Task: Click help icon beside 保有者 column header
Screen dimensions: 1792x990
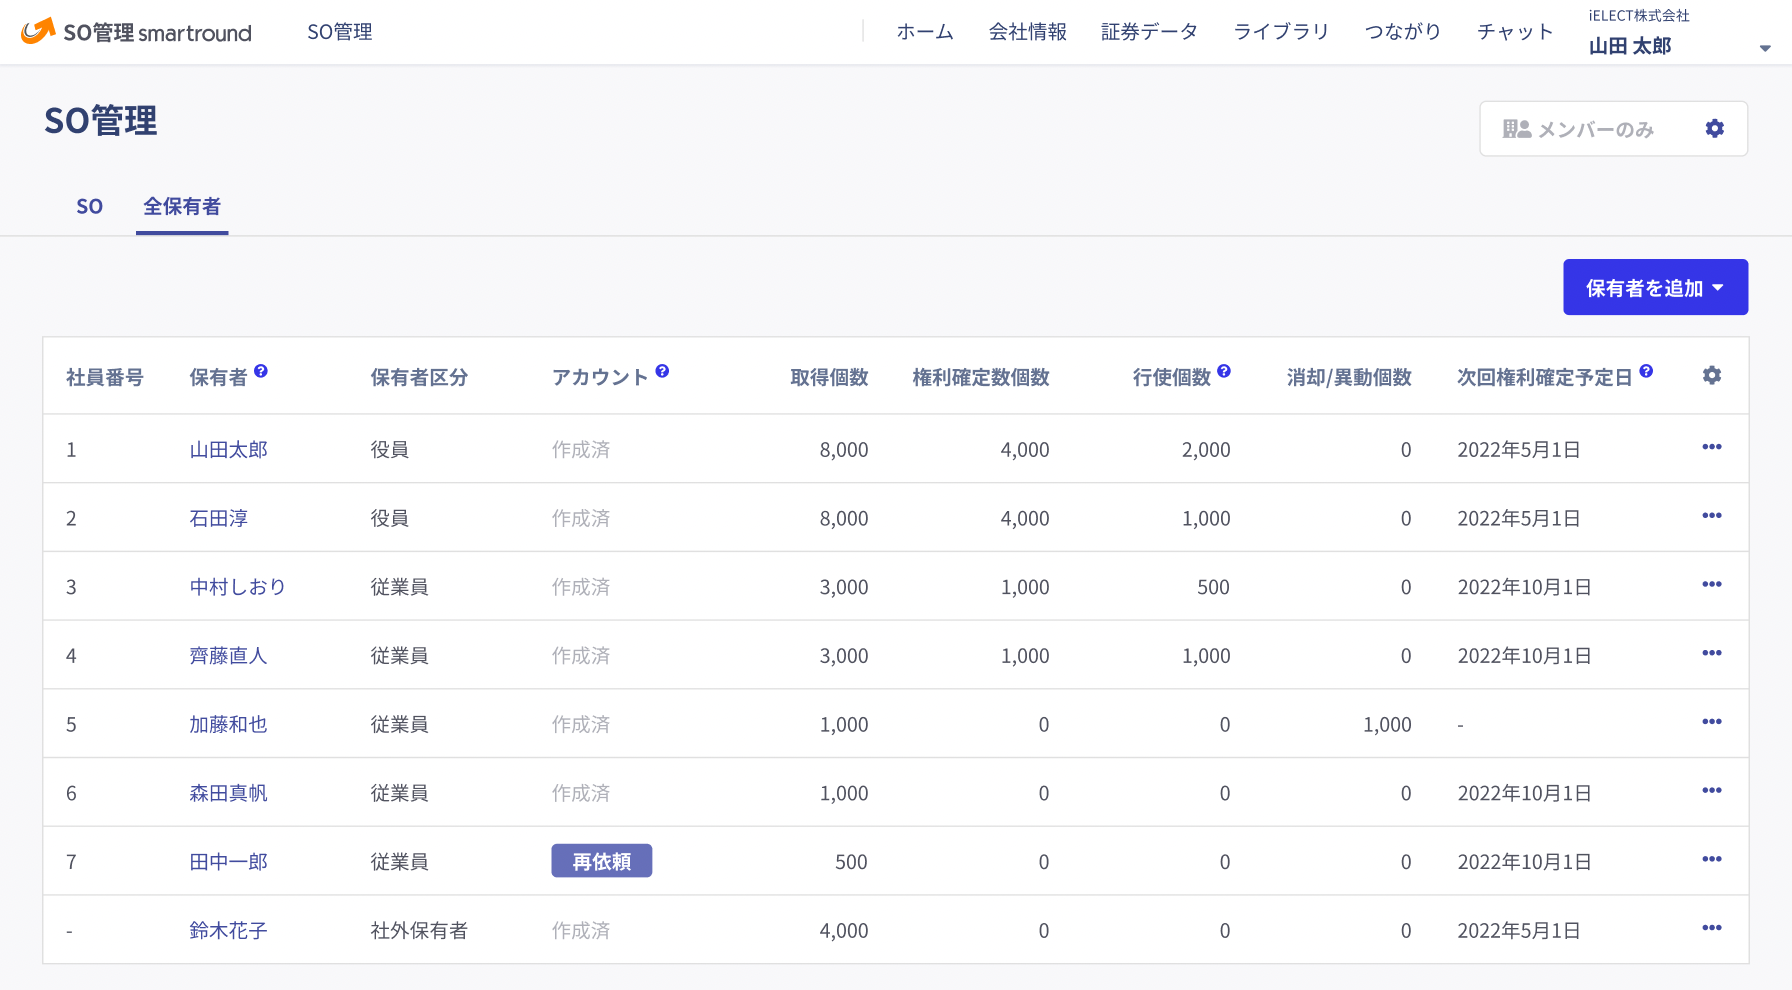Action: point(261,371)
